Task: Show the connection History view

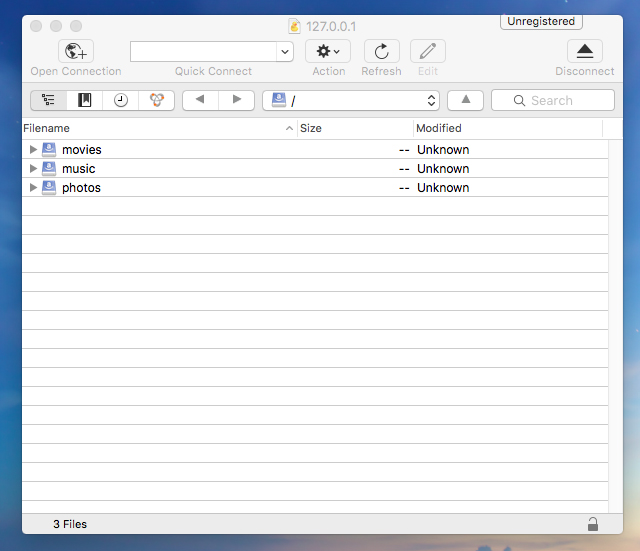Action: (121, 100)
